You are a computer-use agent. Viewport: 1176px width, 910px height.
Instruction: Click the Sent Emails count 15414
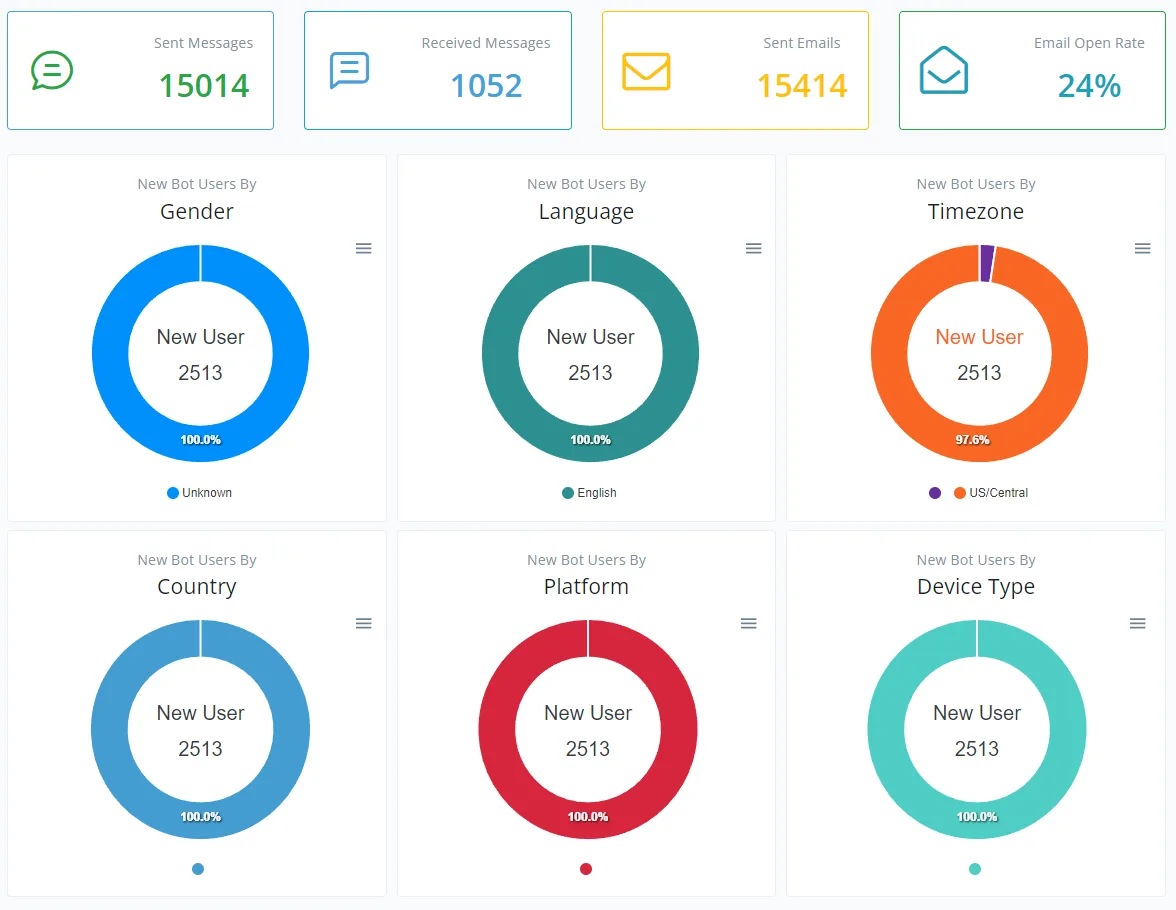(x=802, y=86)
